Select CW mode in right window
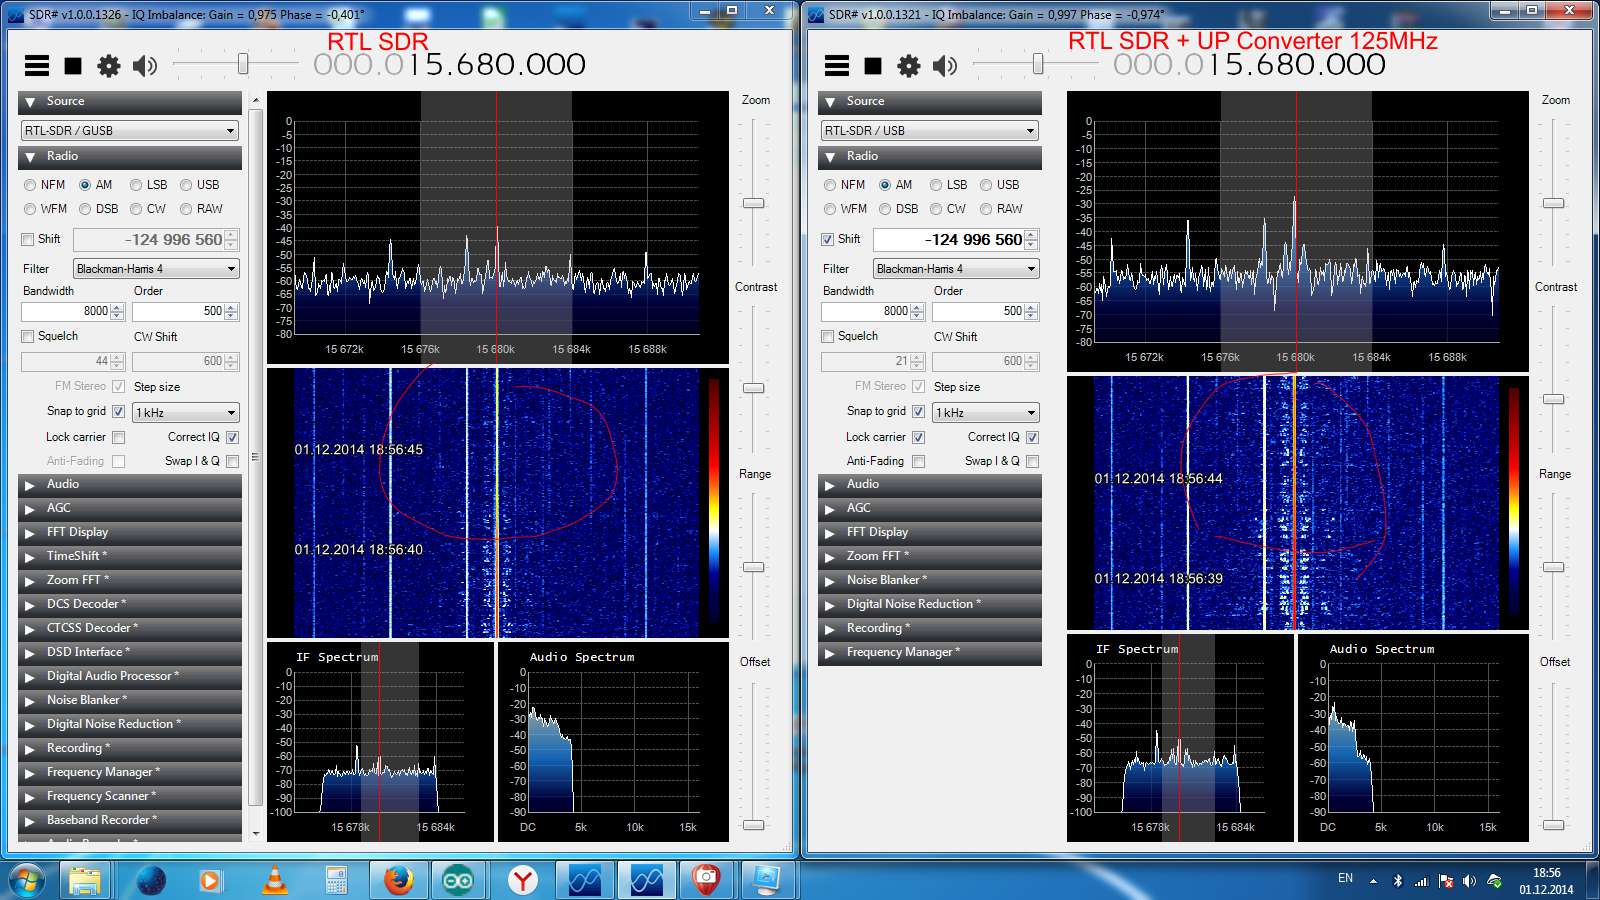The height and width of the screenshot is (900, 1600). tap(936, 209)
